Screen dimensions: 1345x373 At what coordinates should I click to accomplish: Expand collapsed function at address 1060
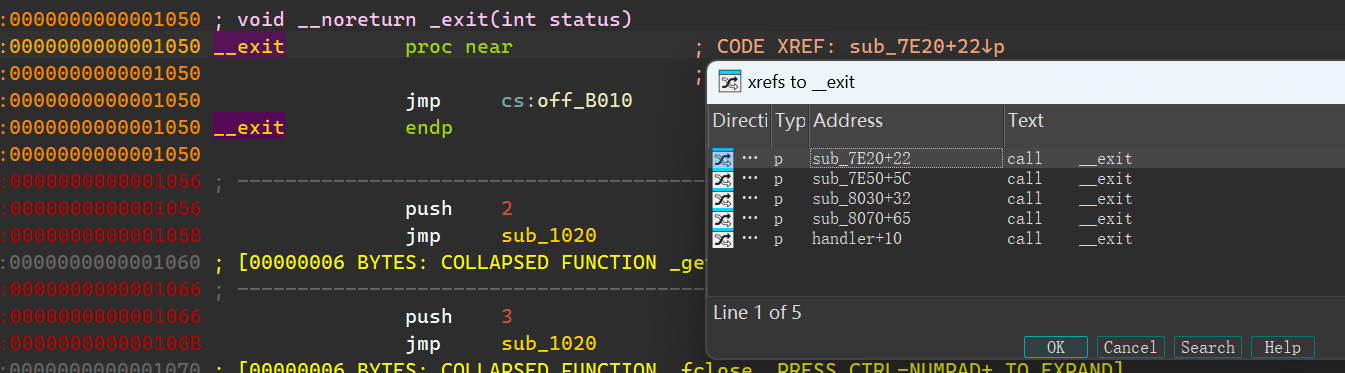[460, 263]
